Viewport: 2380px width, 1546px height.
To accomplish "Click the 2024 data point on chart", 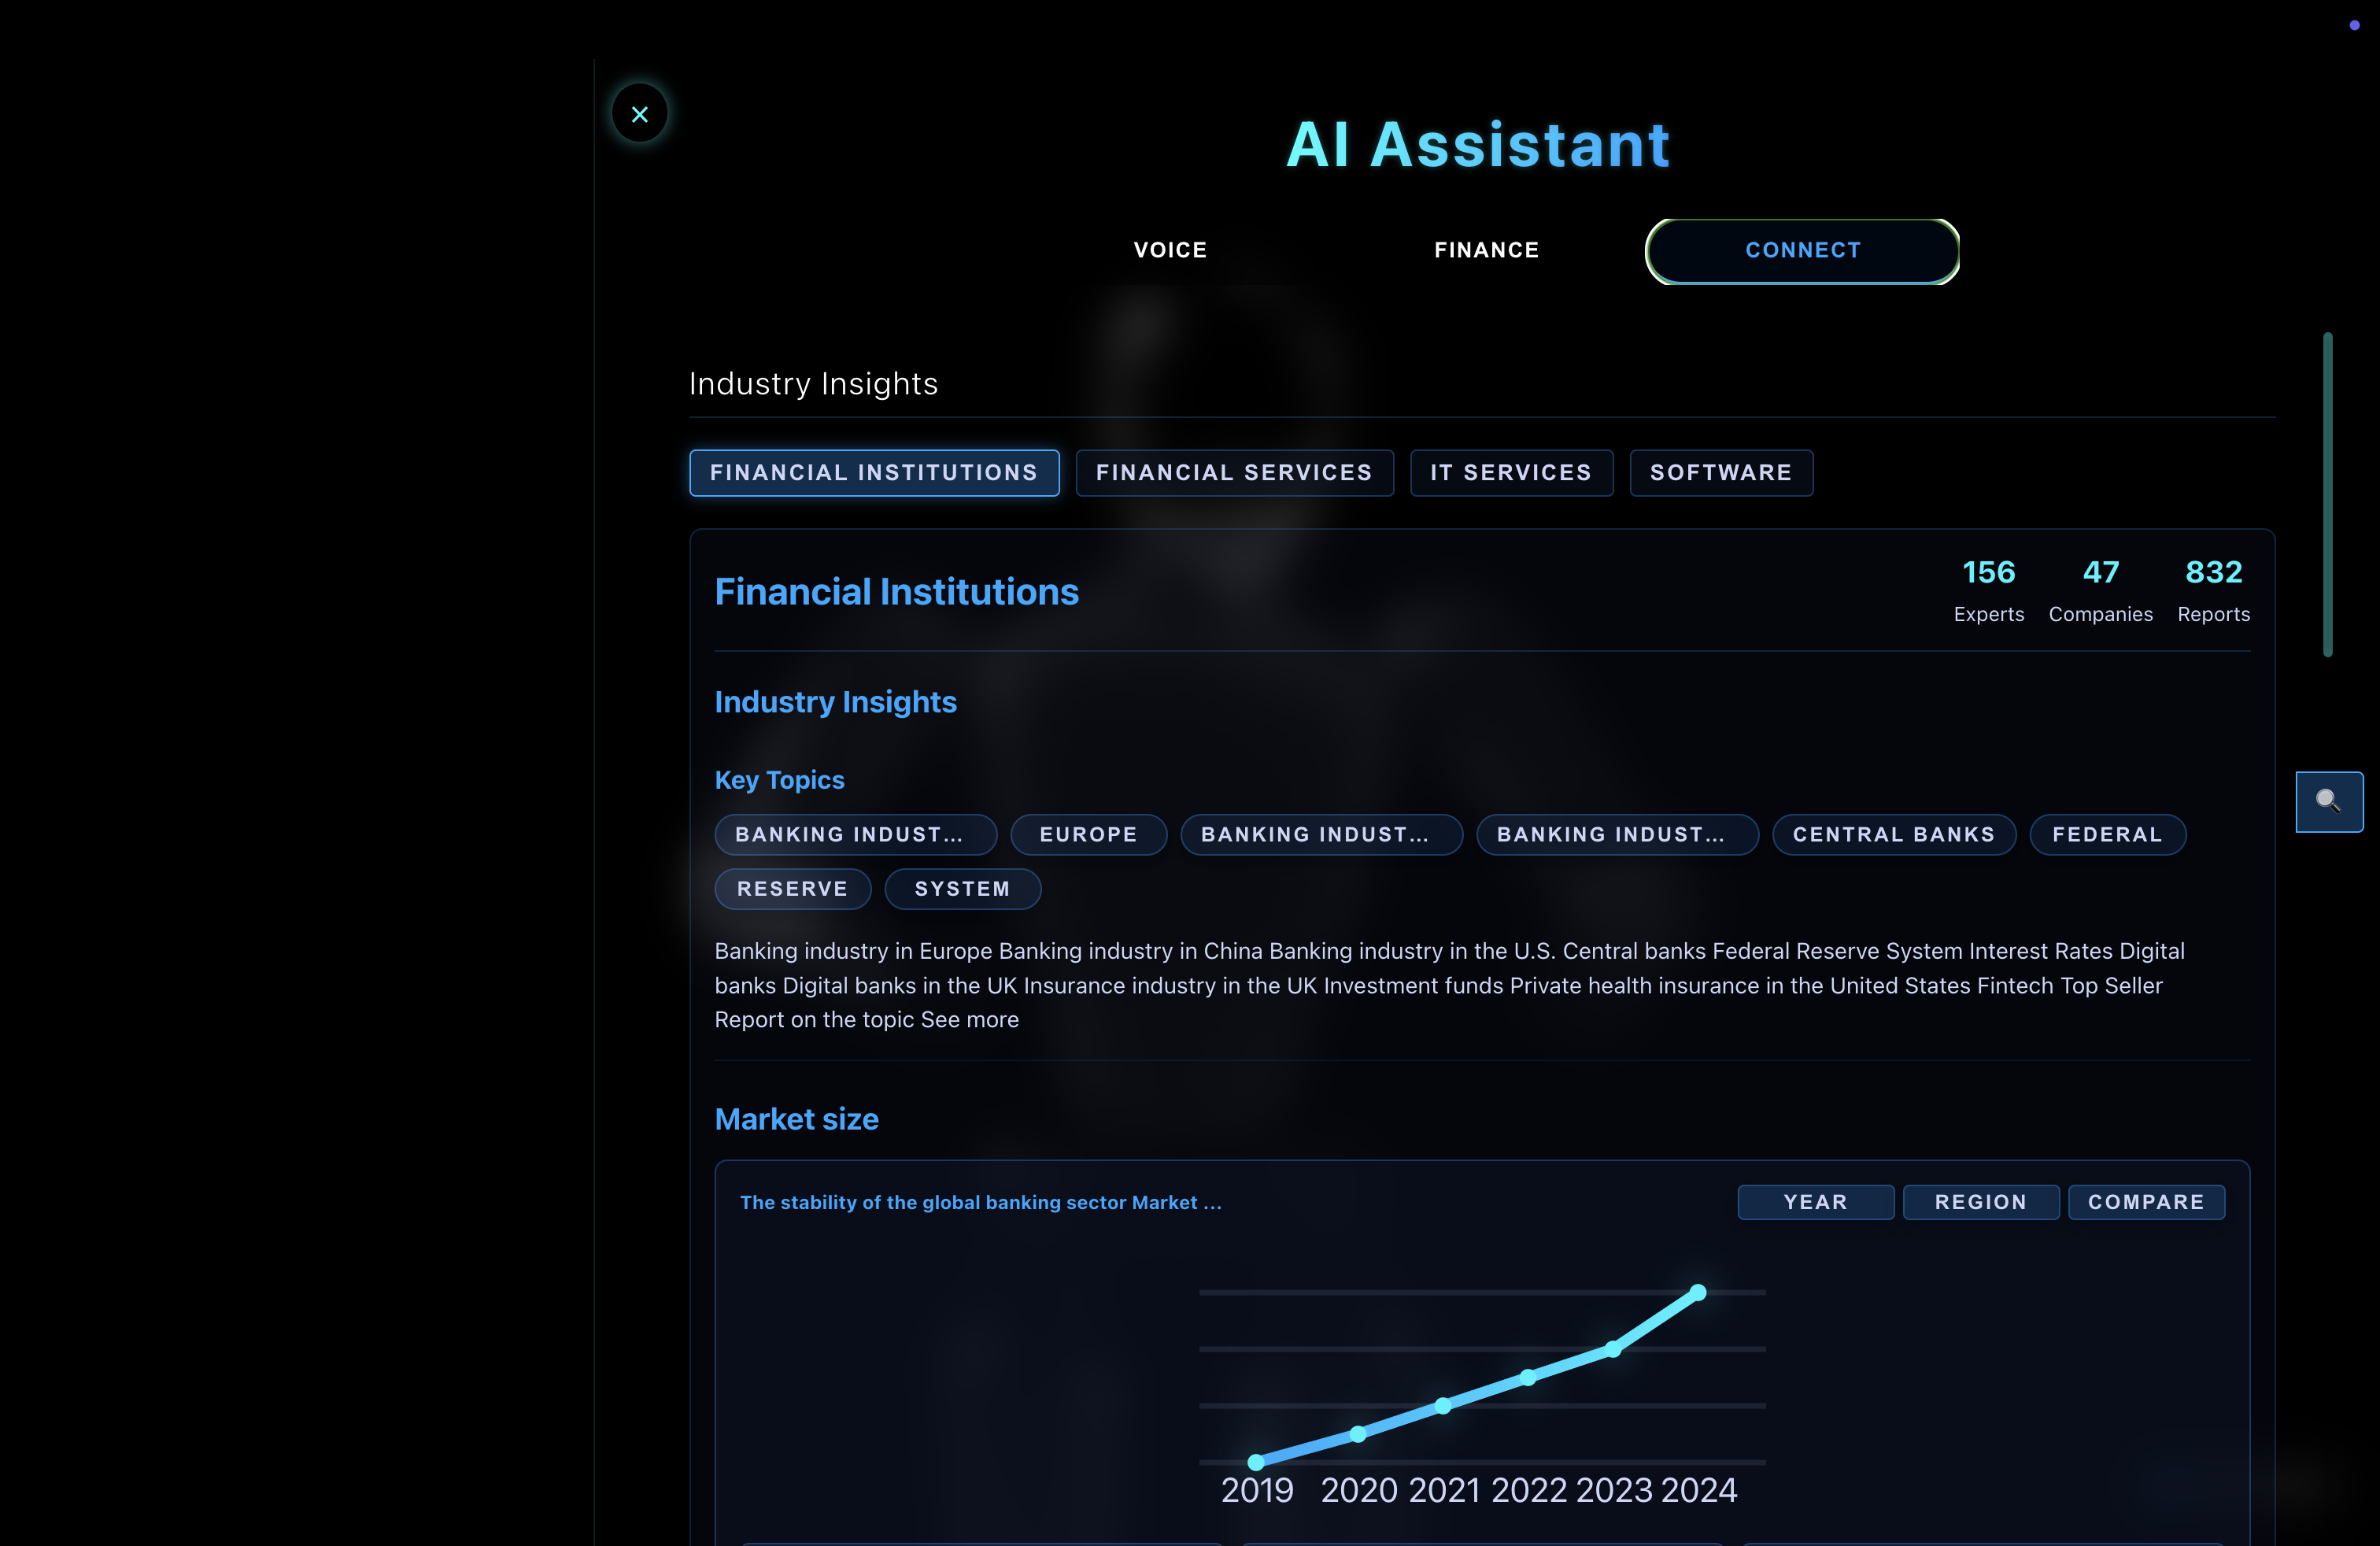I will [x=1697, y=1292].
